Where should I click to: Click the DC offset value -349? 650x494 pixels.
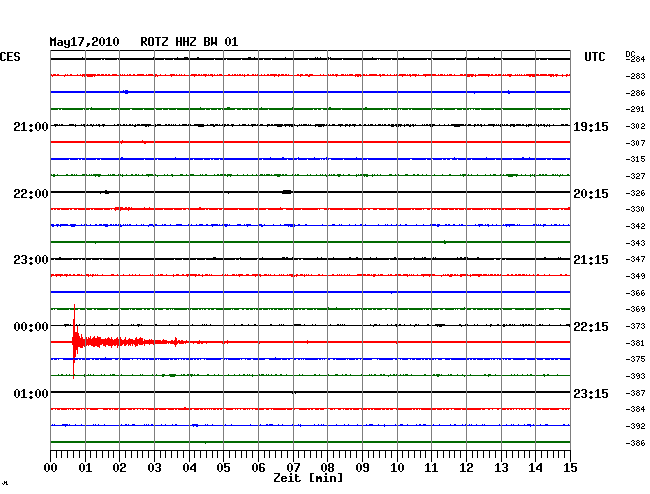click(x=635, y=276)
